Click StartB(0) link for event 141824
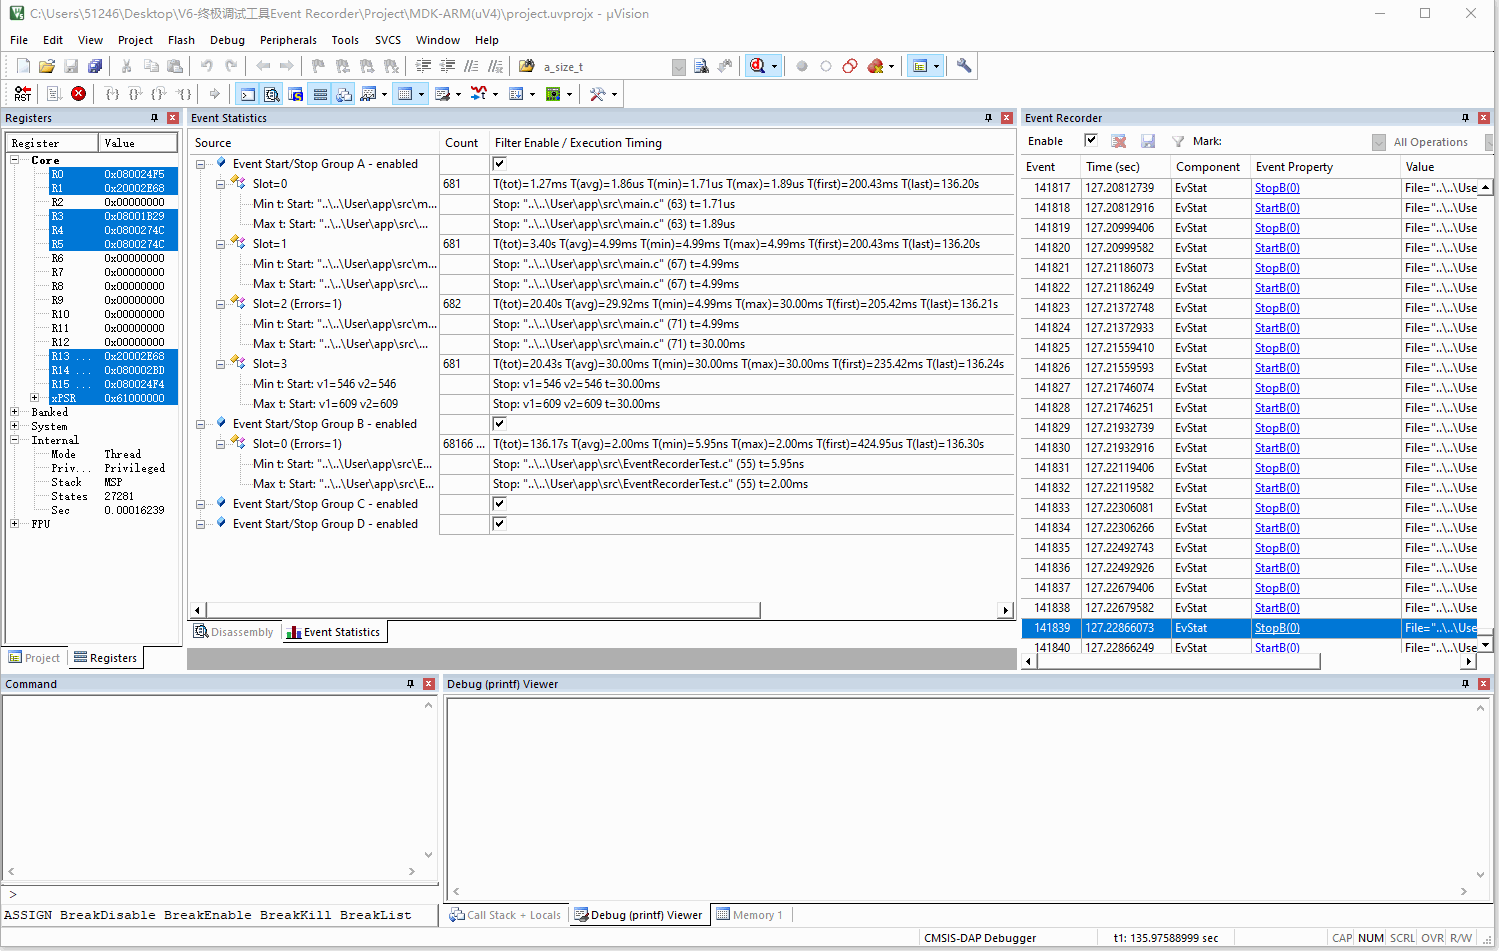The image size is (1499, 951). (1277, 328)
